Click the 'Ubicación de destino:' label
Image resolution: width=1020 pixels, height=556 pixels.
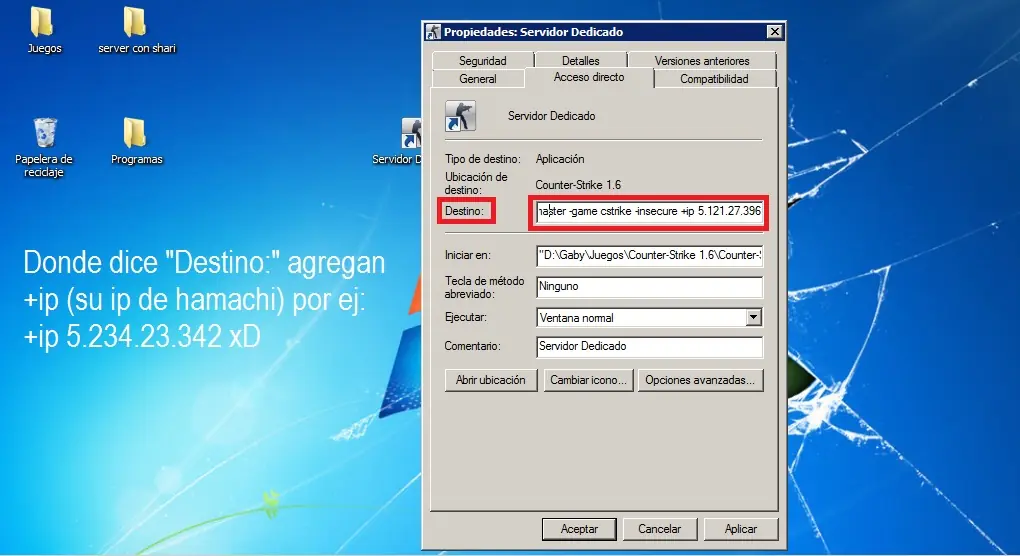coord(476,183)
